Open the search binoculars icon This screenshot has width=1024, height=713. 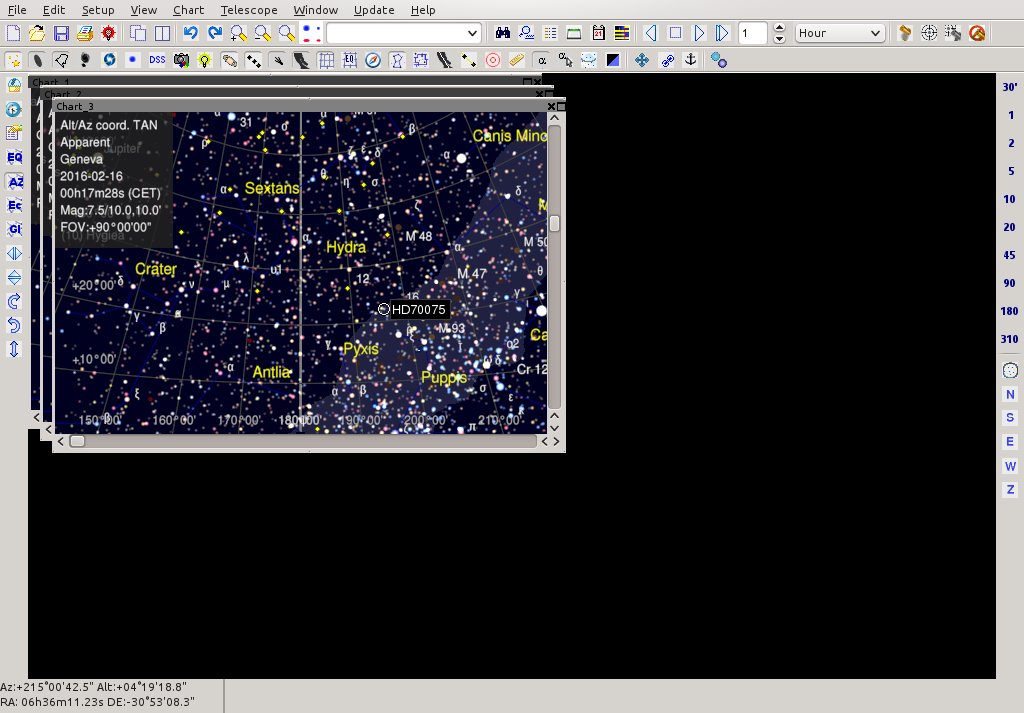(502, 33)
